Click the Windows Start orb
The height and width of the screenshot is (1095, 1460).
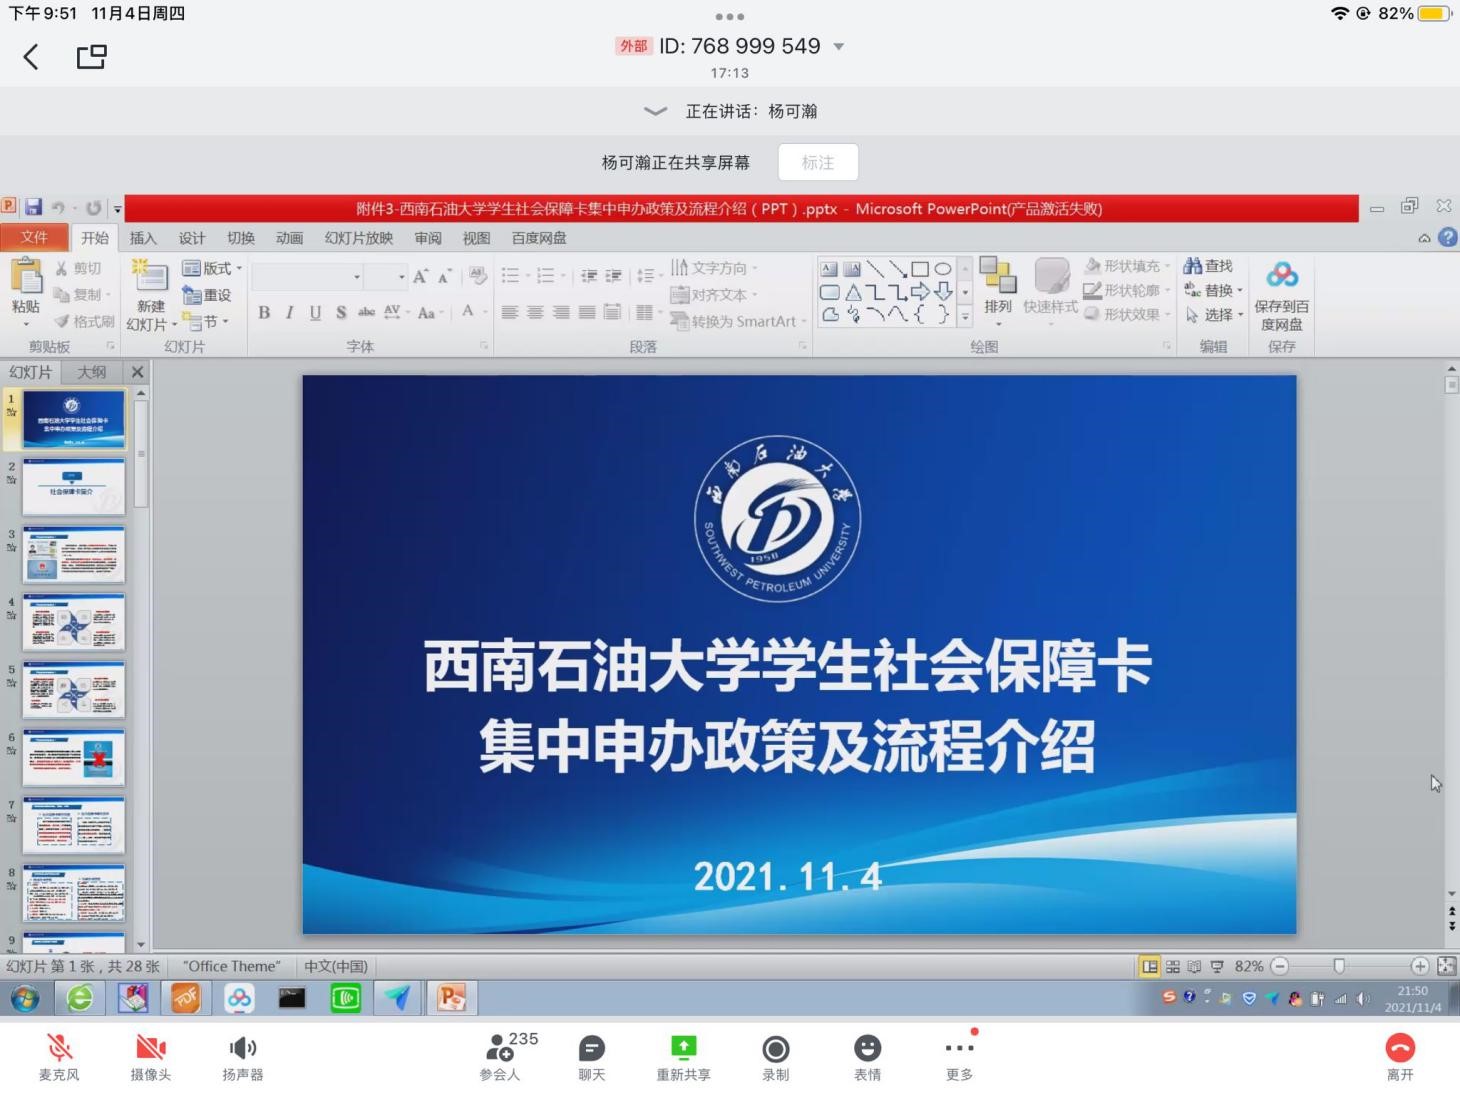pos(24,998)
